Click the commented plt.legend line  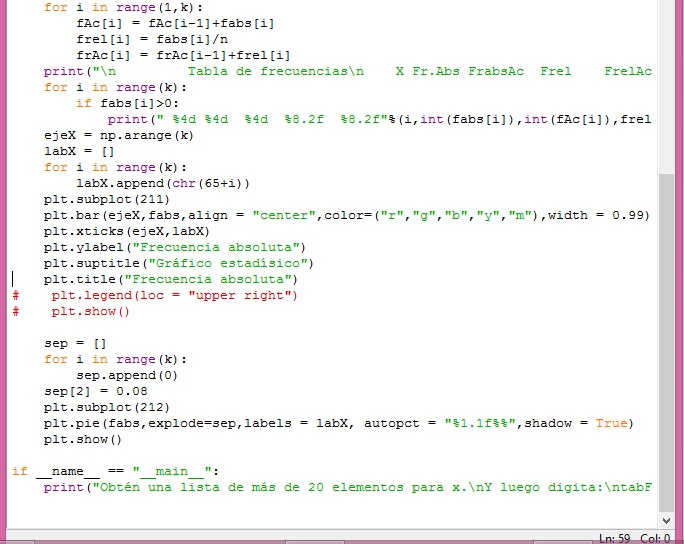click(x=155, y=295)
